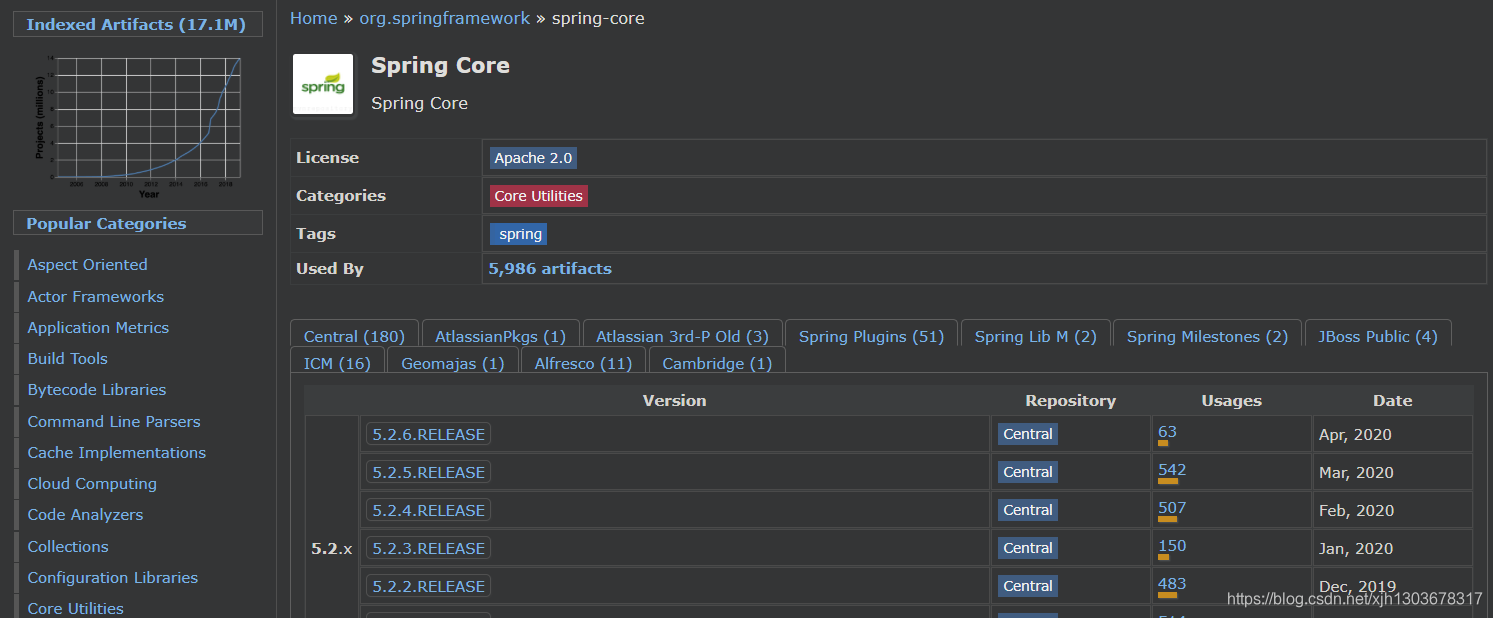Open the Aspect Oriented category
This screenshot has width=1493, height=618.
[87, 265]
